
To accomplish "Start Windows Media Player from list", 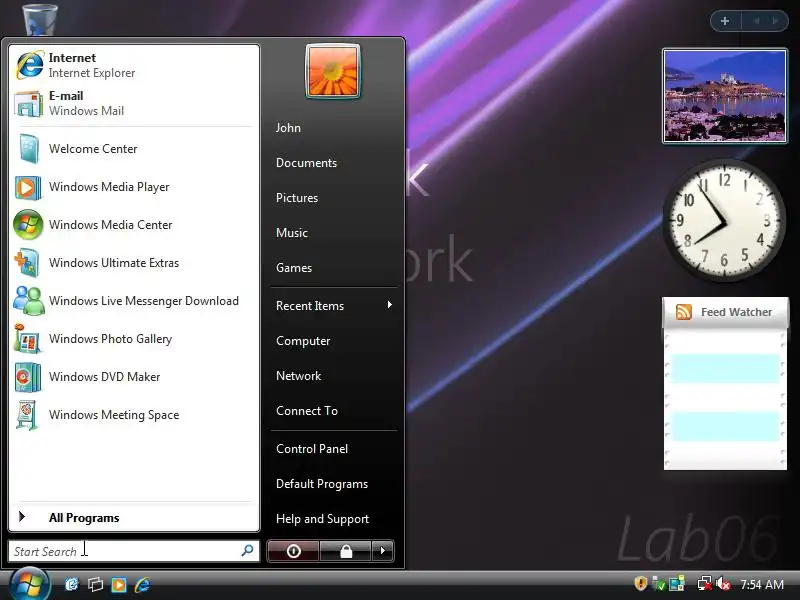I will pos(134,187).
